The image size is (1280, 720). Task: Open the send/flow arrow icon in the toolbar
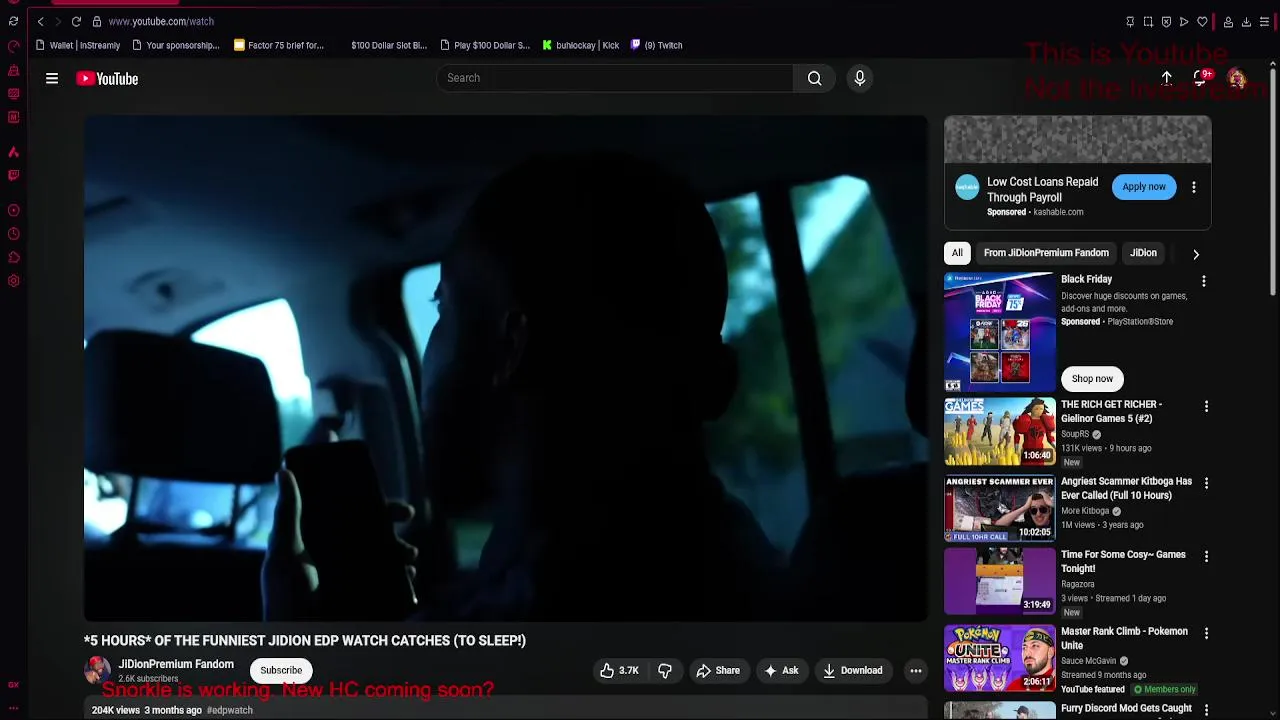tap(1184, 21)
